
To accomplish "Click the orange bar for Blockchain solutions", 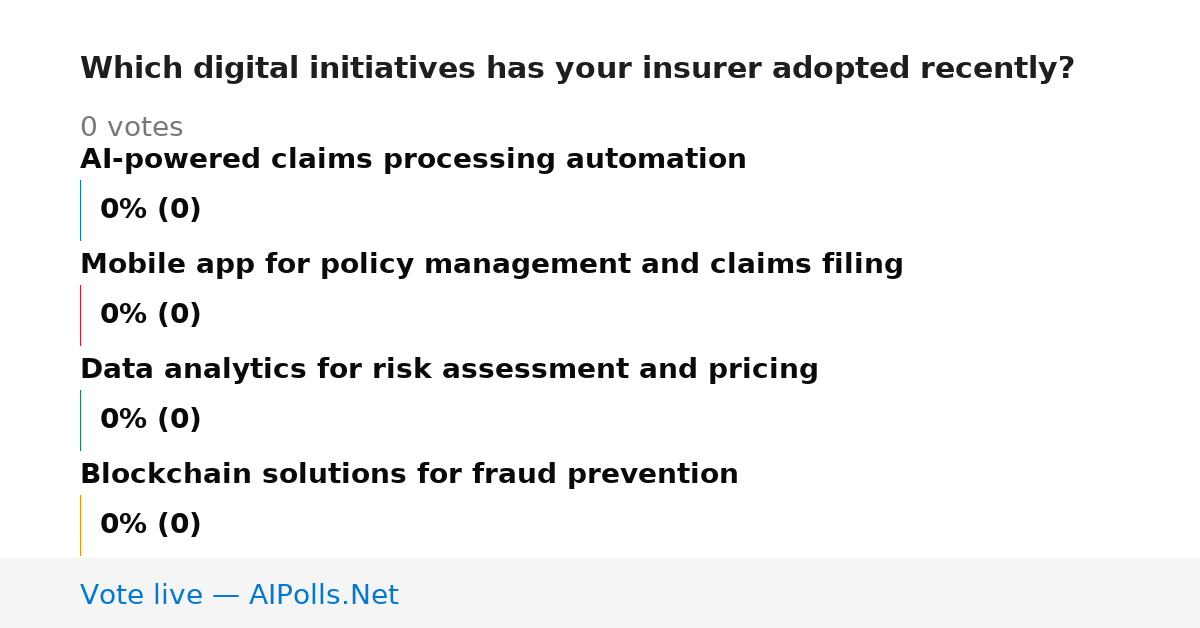I will click(81, 525).
